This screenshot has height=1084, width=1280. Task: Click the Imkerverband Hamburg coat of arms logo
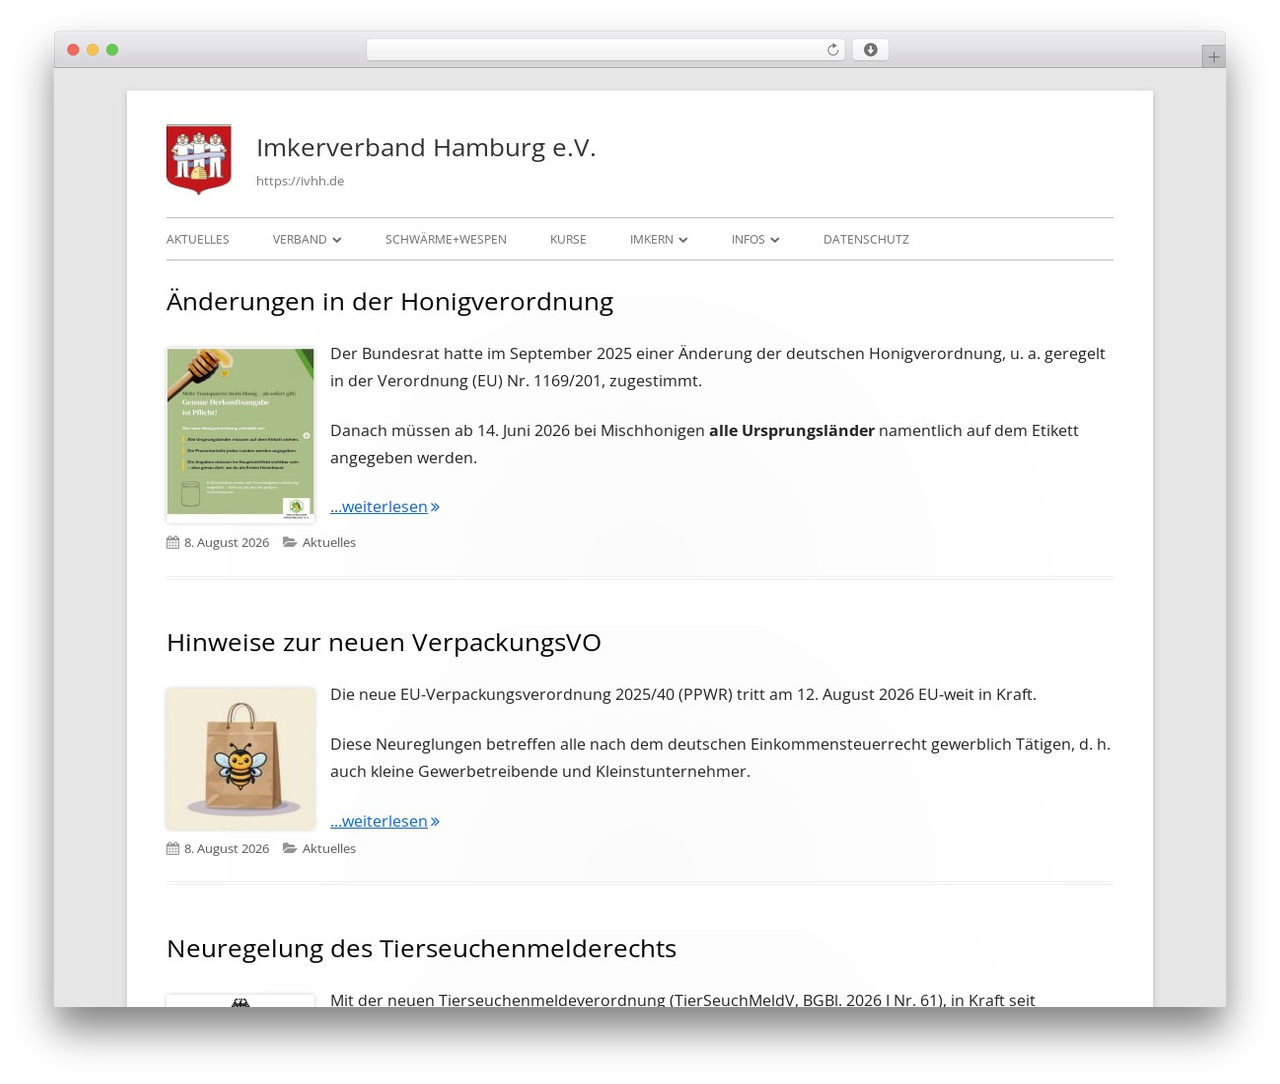199,159
